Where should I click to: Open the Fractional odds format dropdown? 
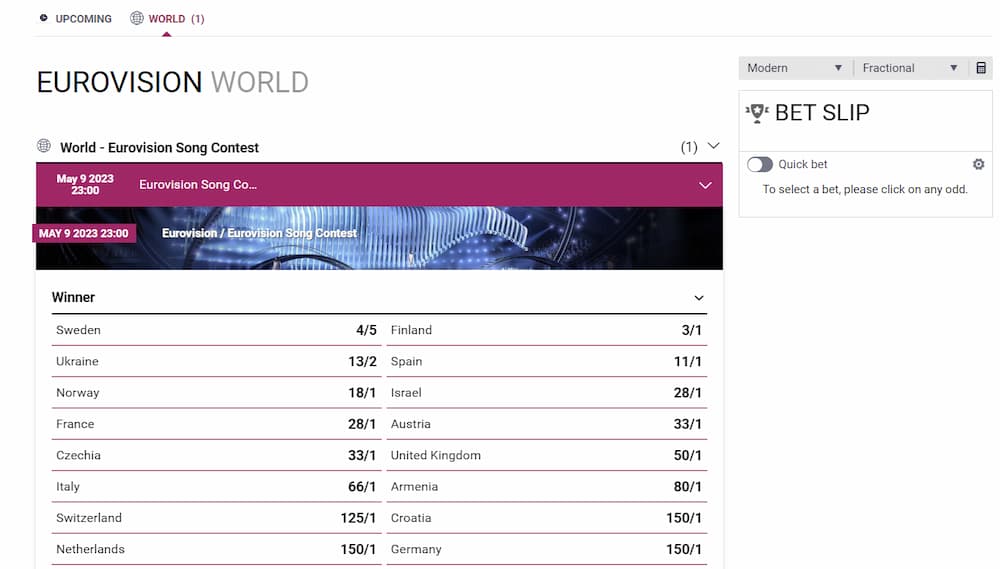click(909, 68)
